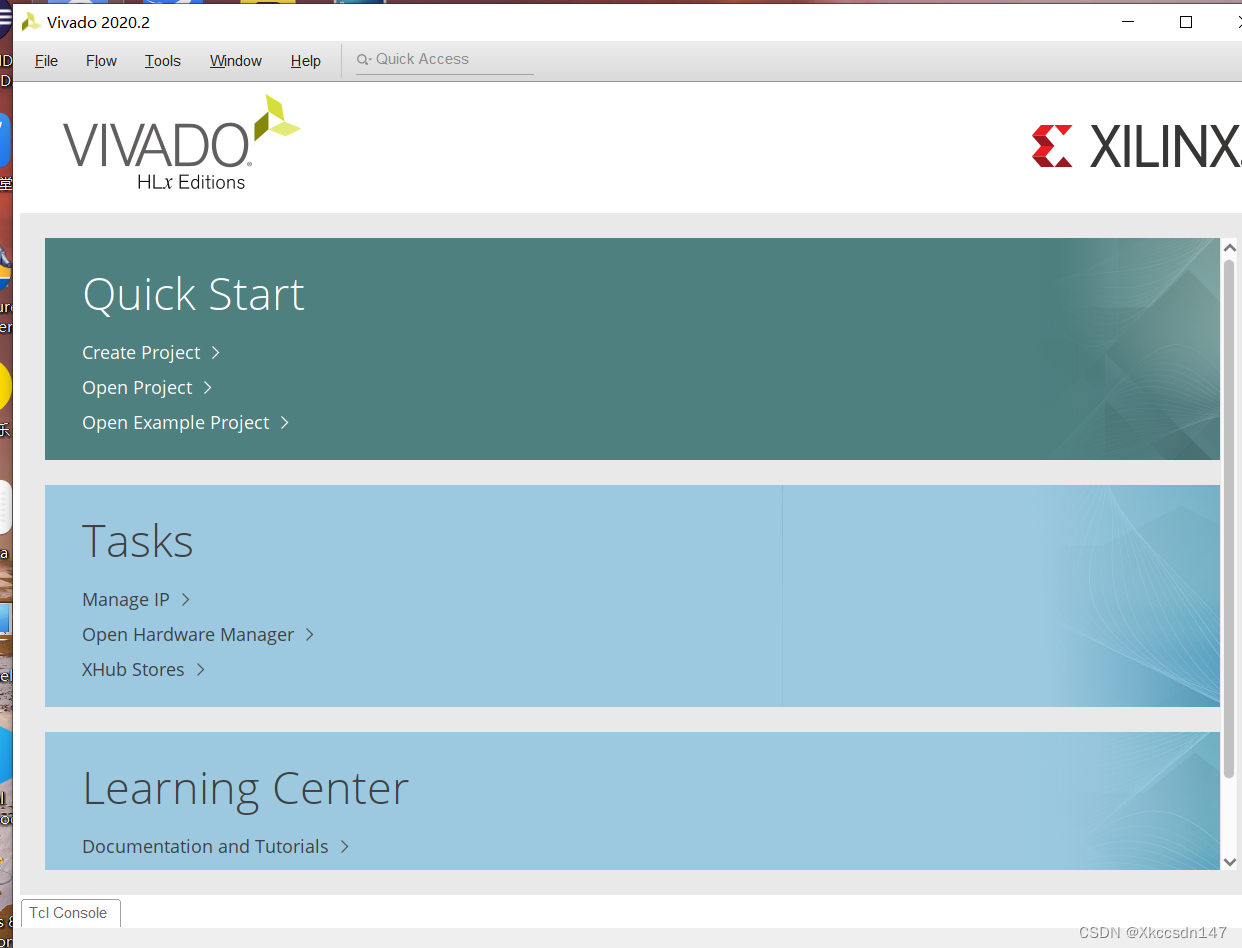Click the Quick Access magnifier icon

[363, 60]
